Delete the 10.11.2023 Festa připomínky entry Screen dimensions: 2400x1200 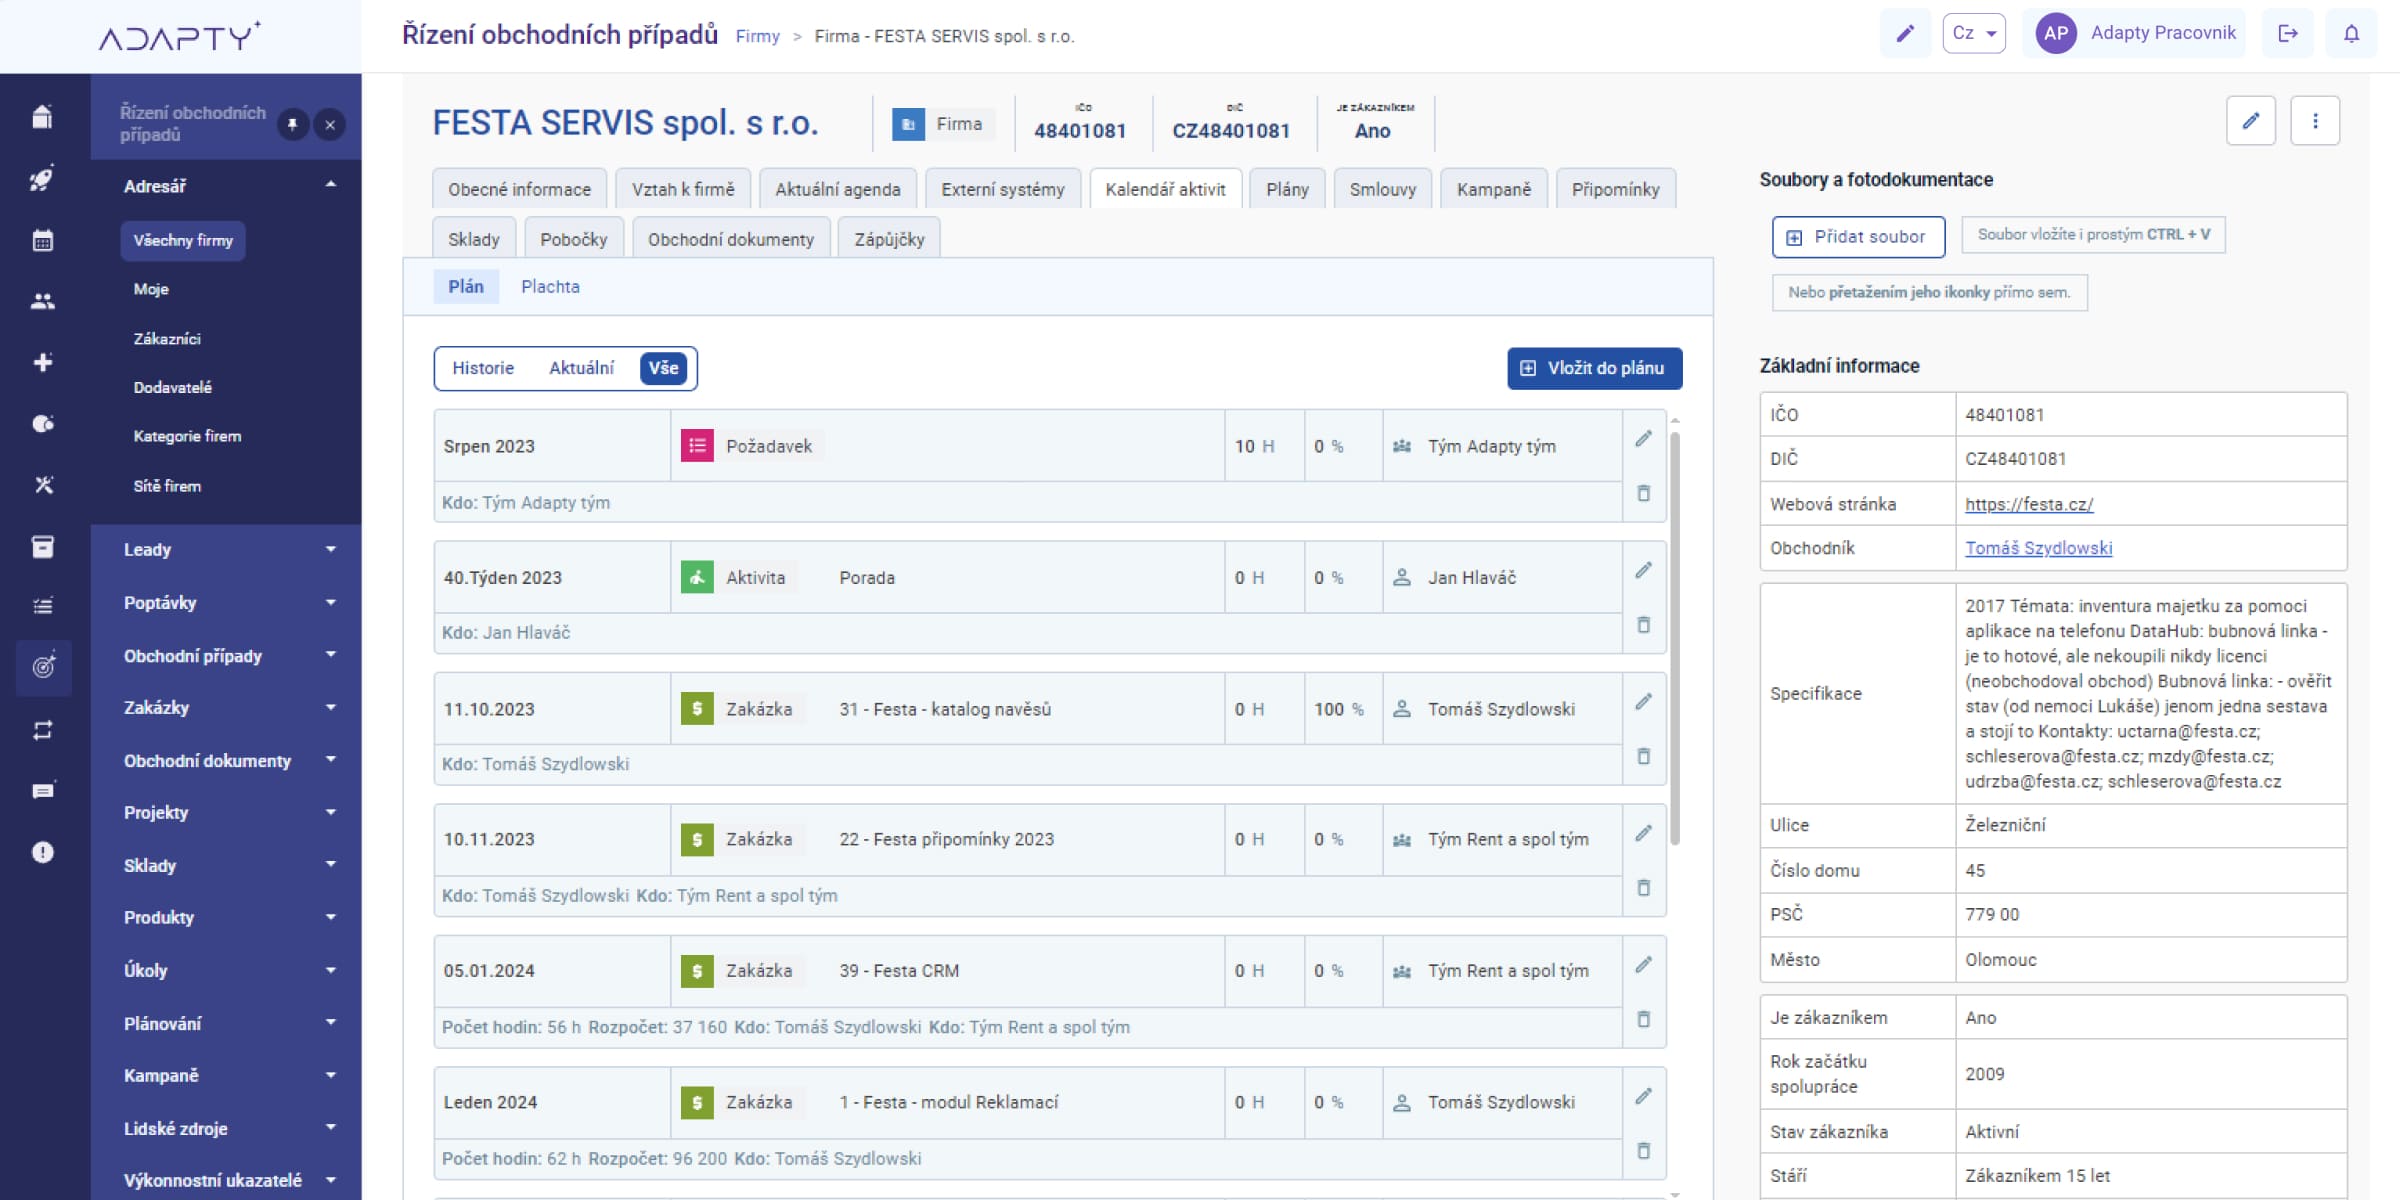coord(1643,888)
